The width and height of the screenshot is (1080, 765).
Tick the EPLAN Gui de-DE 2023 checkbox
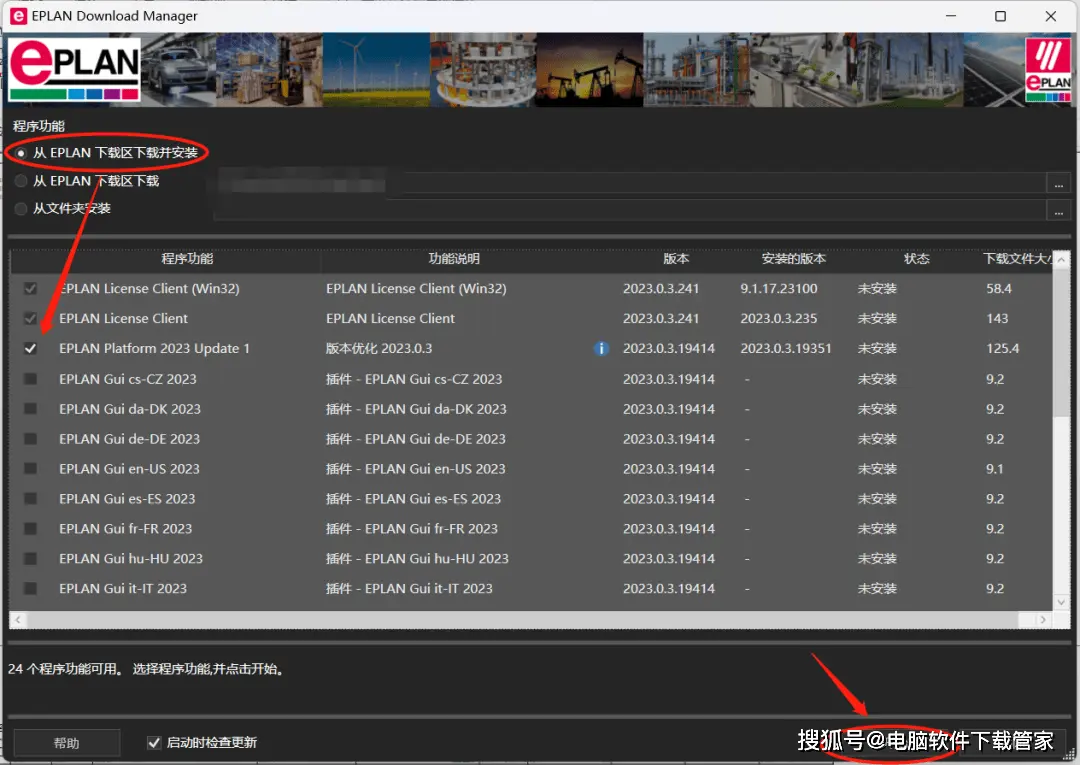point(30,439)
